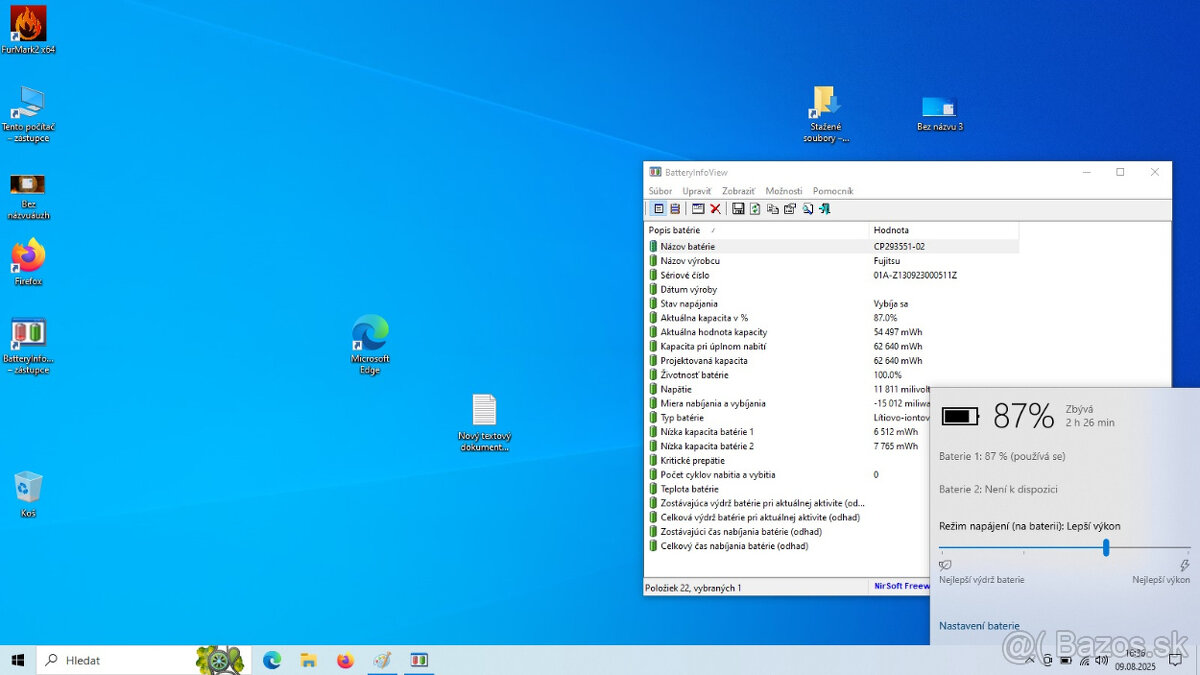
Task: Click the red X delete toolbar icon
Action: pyautogui.click(x=715, y=209)
